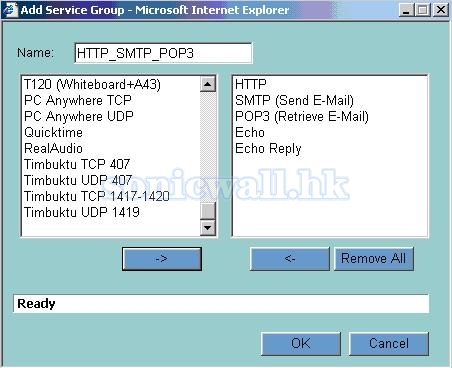Image resolution: width=452 pixels, height=368 pixels.
Task: Choose Quicktime from the available services
Action: 53,132
